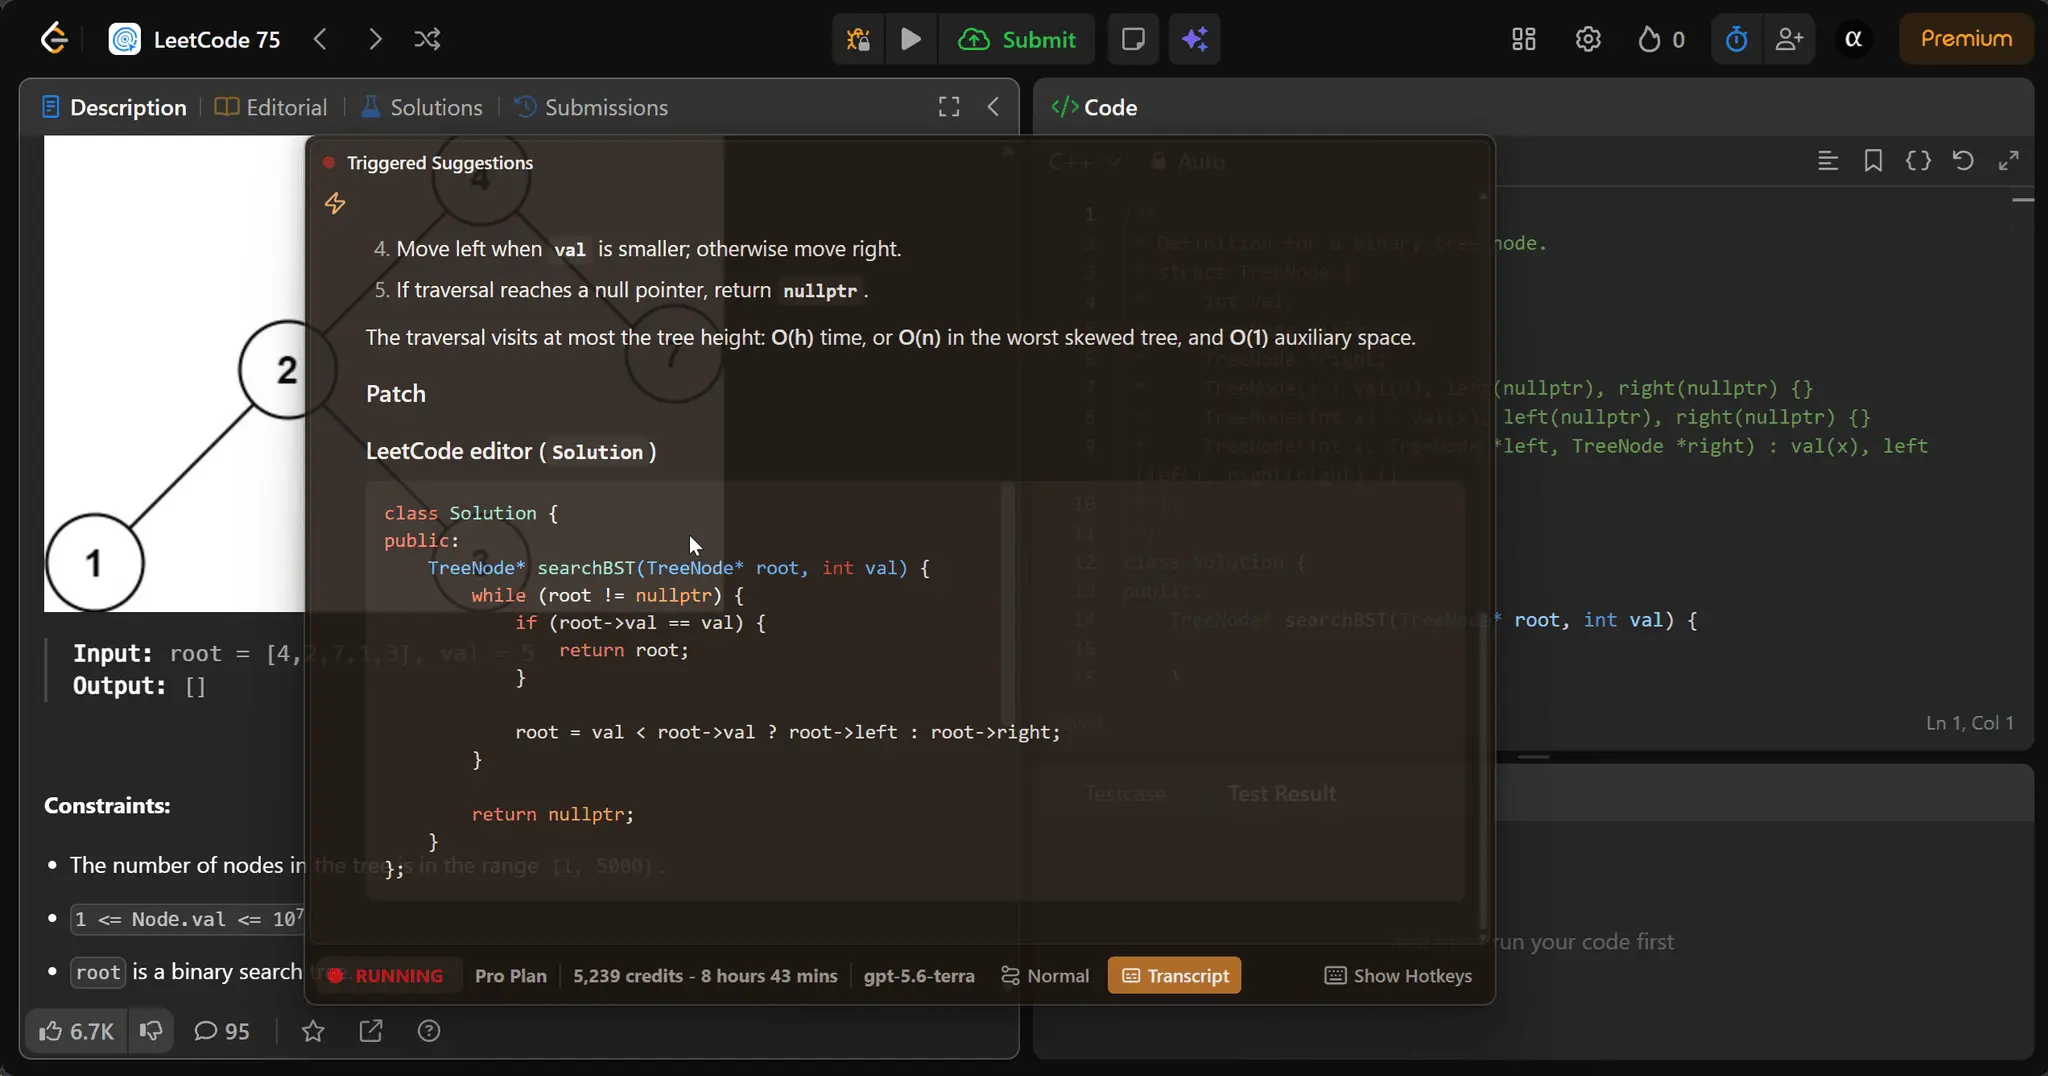The width and height of the screenshot is (2048, 1076).
Task: Submit the solution
Action: click(1017, 39)
